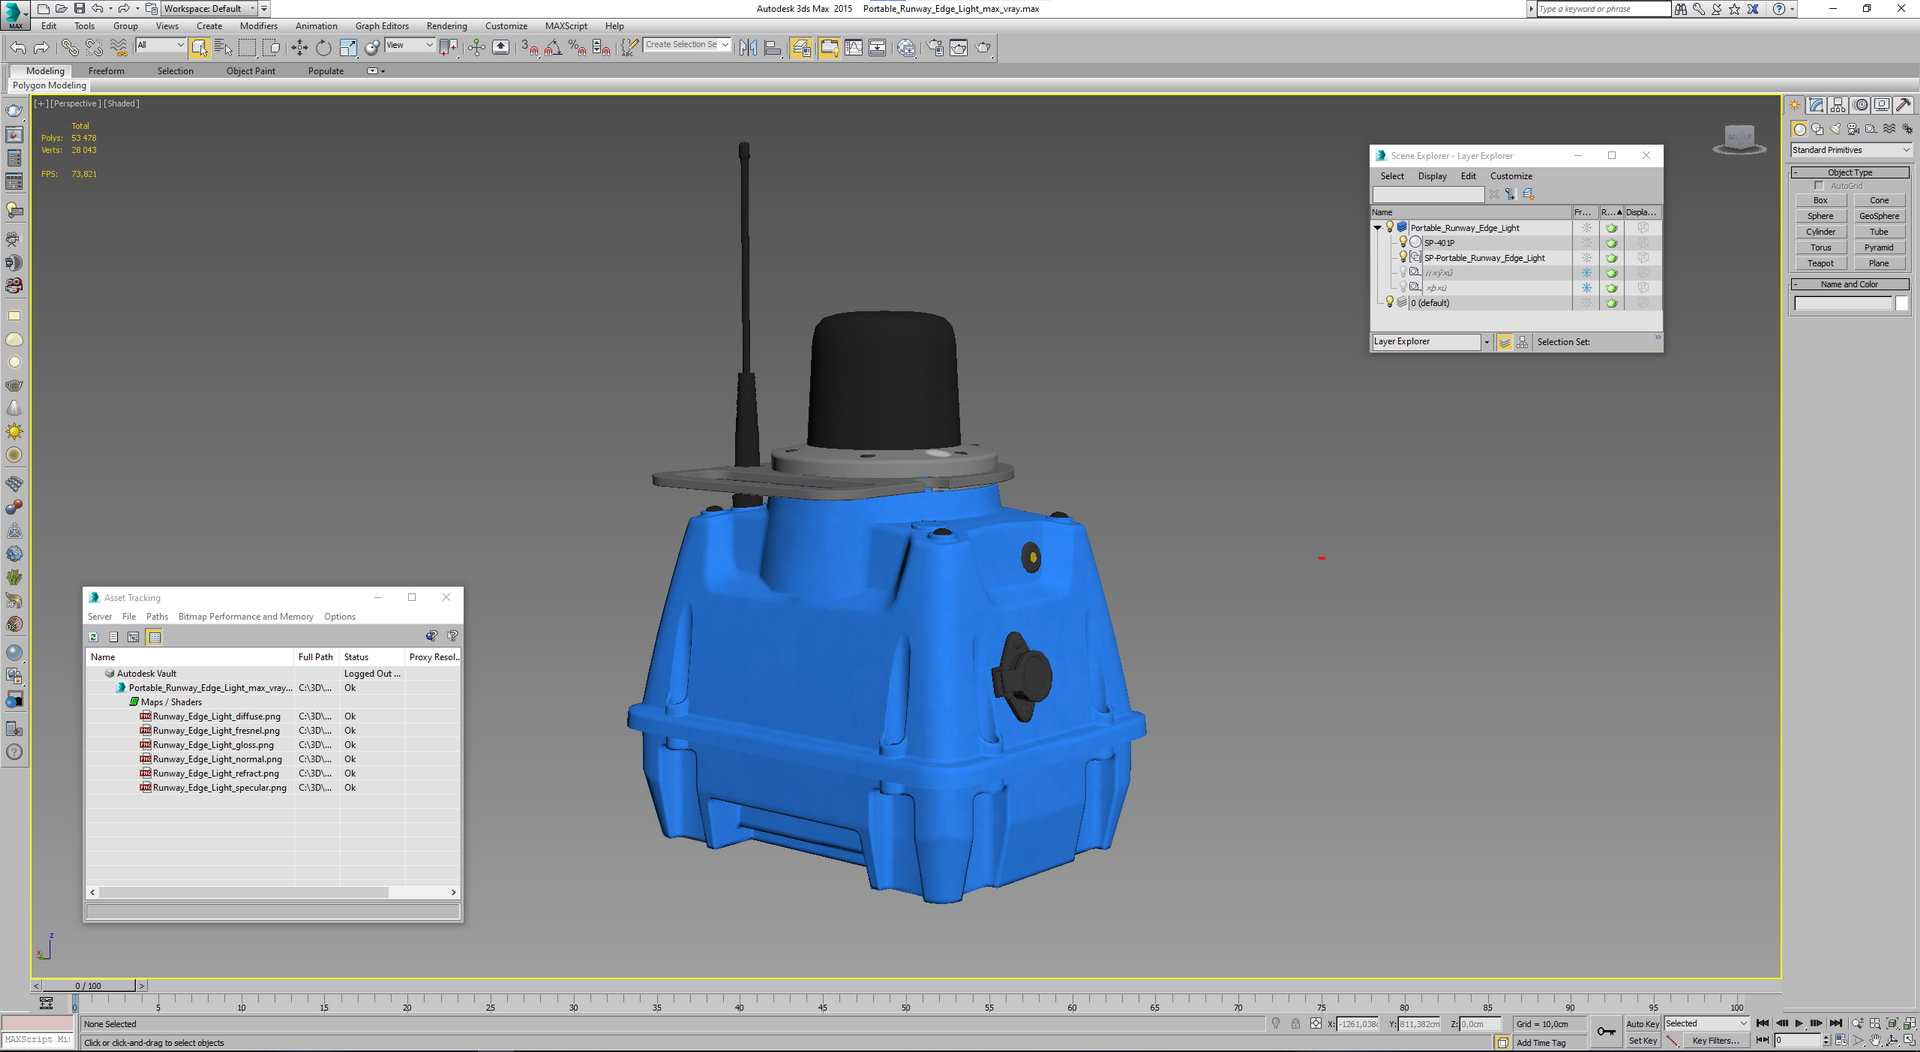1920x1052 pixels.
Task: Click the Play Animation button
Action: point(1798,1024)
